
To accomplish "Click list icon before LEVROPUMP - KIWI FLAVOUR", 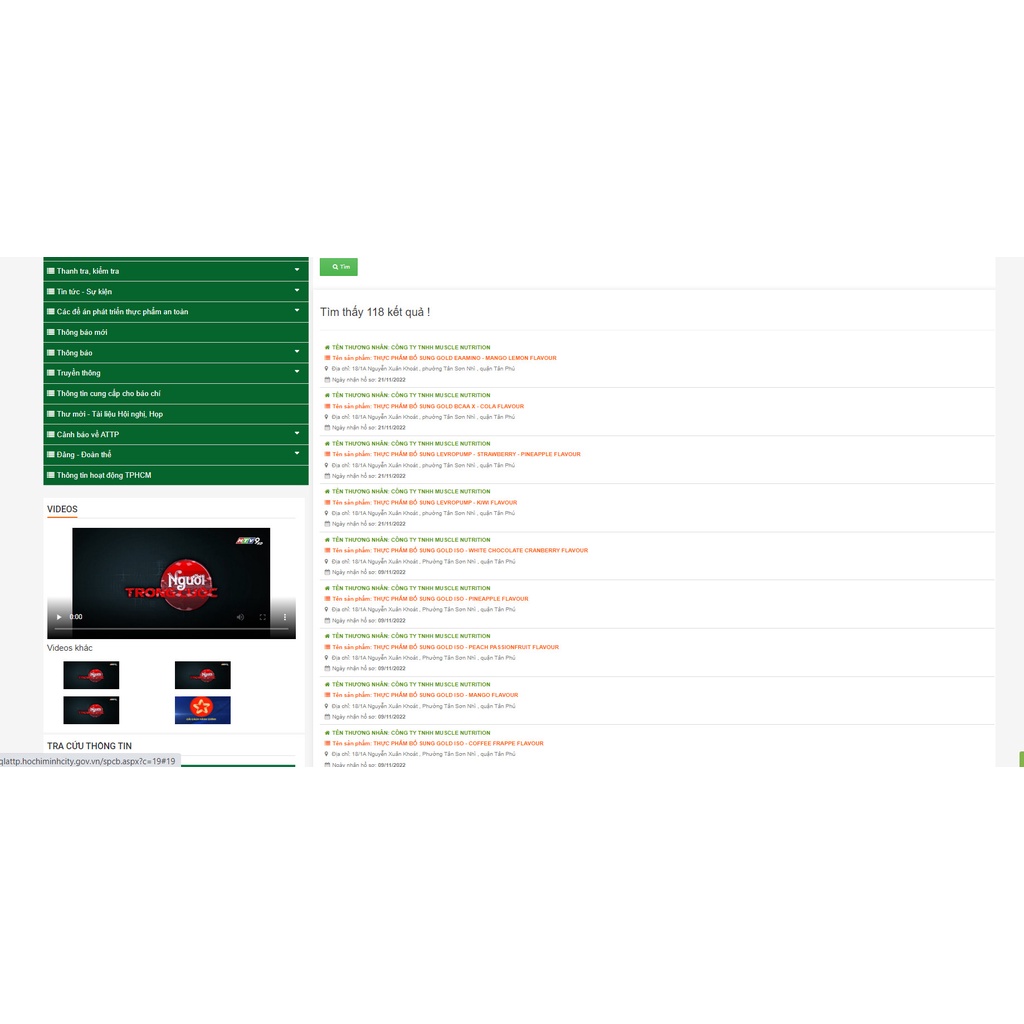I will click(x=327, y=502).
